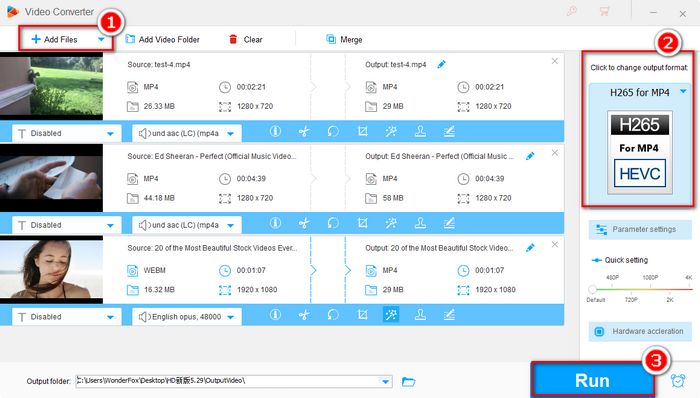Open subtitle edit icon for Stock Videos
Image resolution: width=700 pixels, height=398 pixels.
click(449, 315)
